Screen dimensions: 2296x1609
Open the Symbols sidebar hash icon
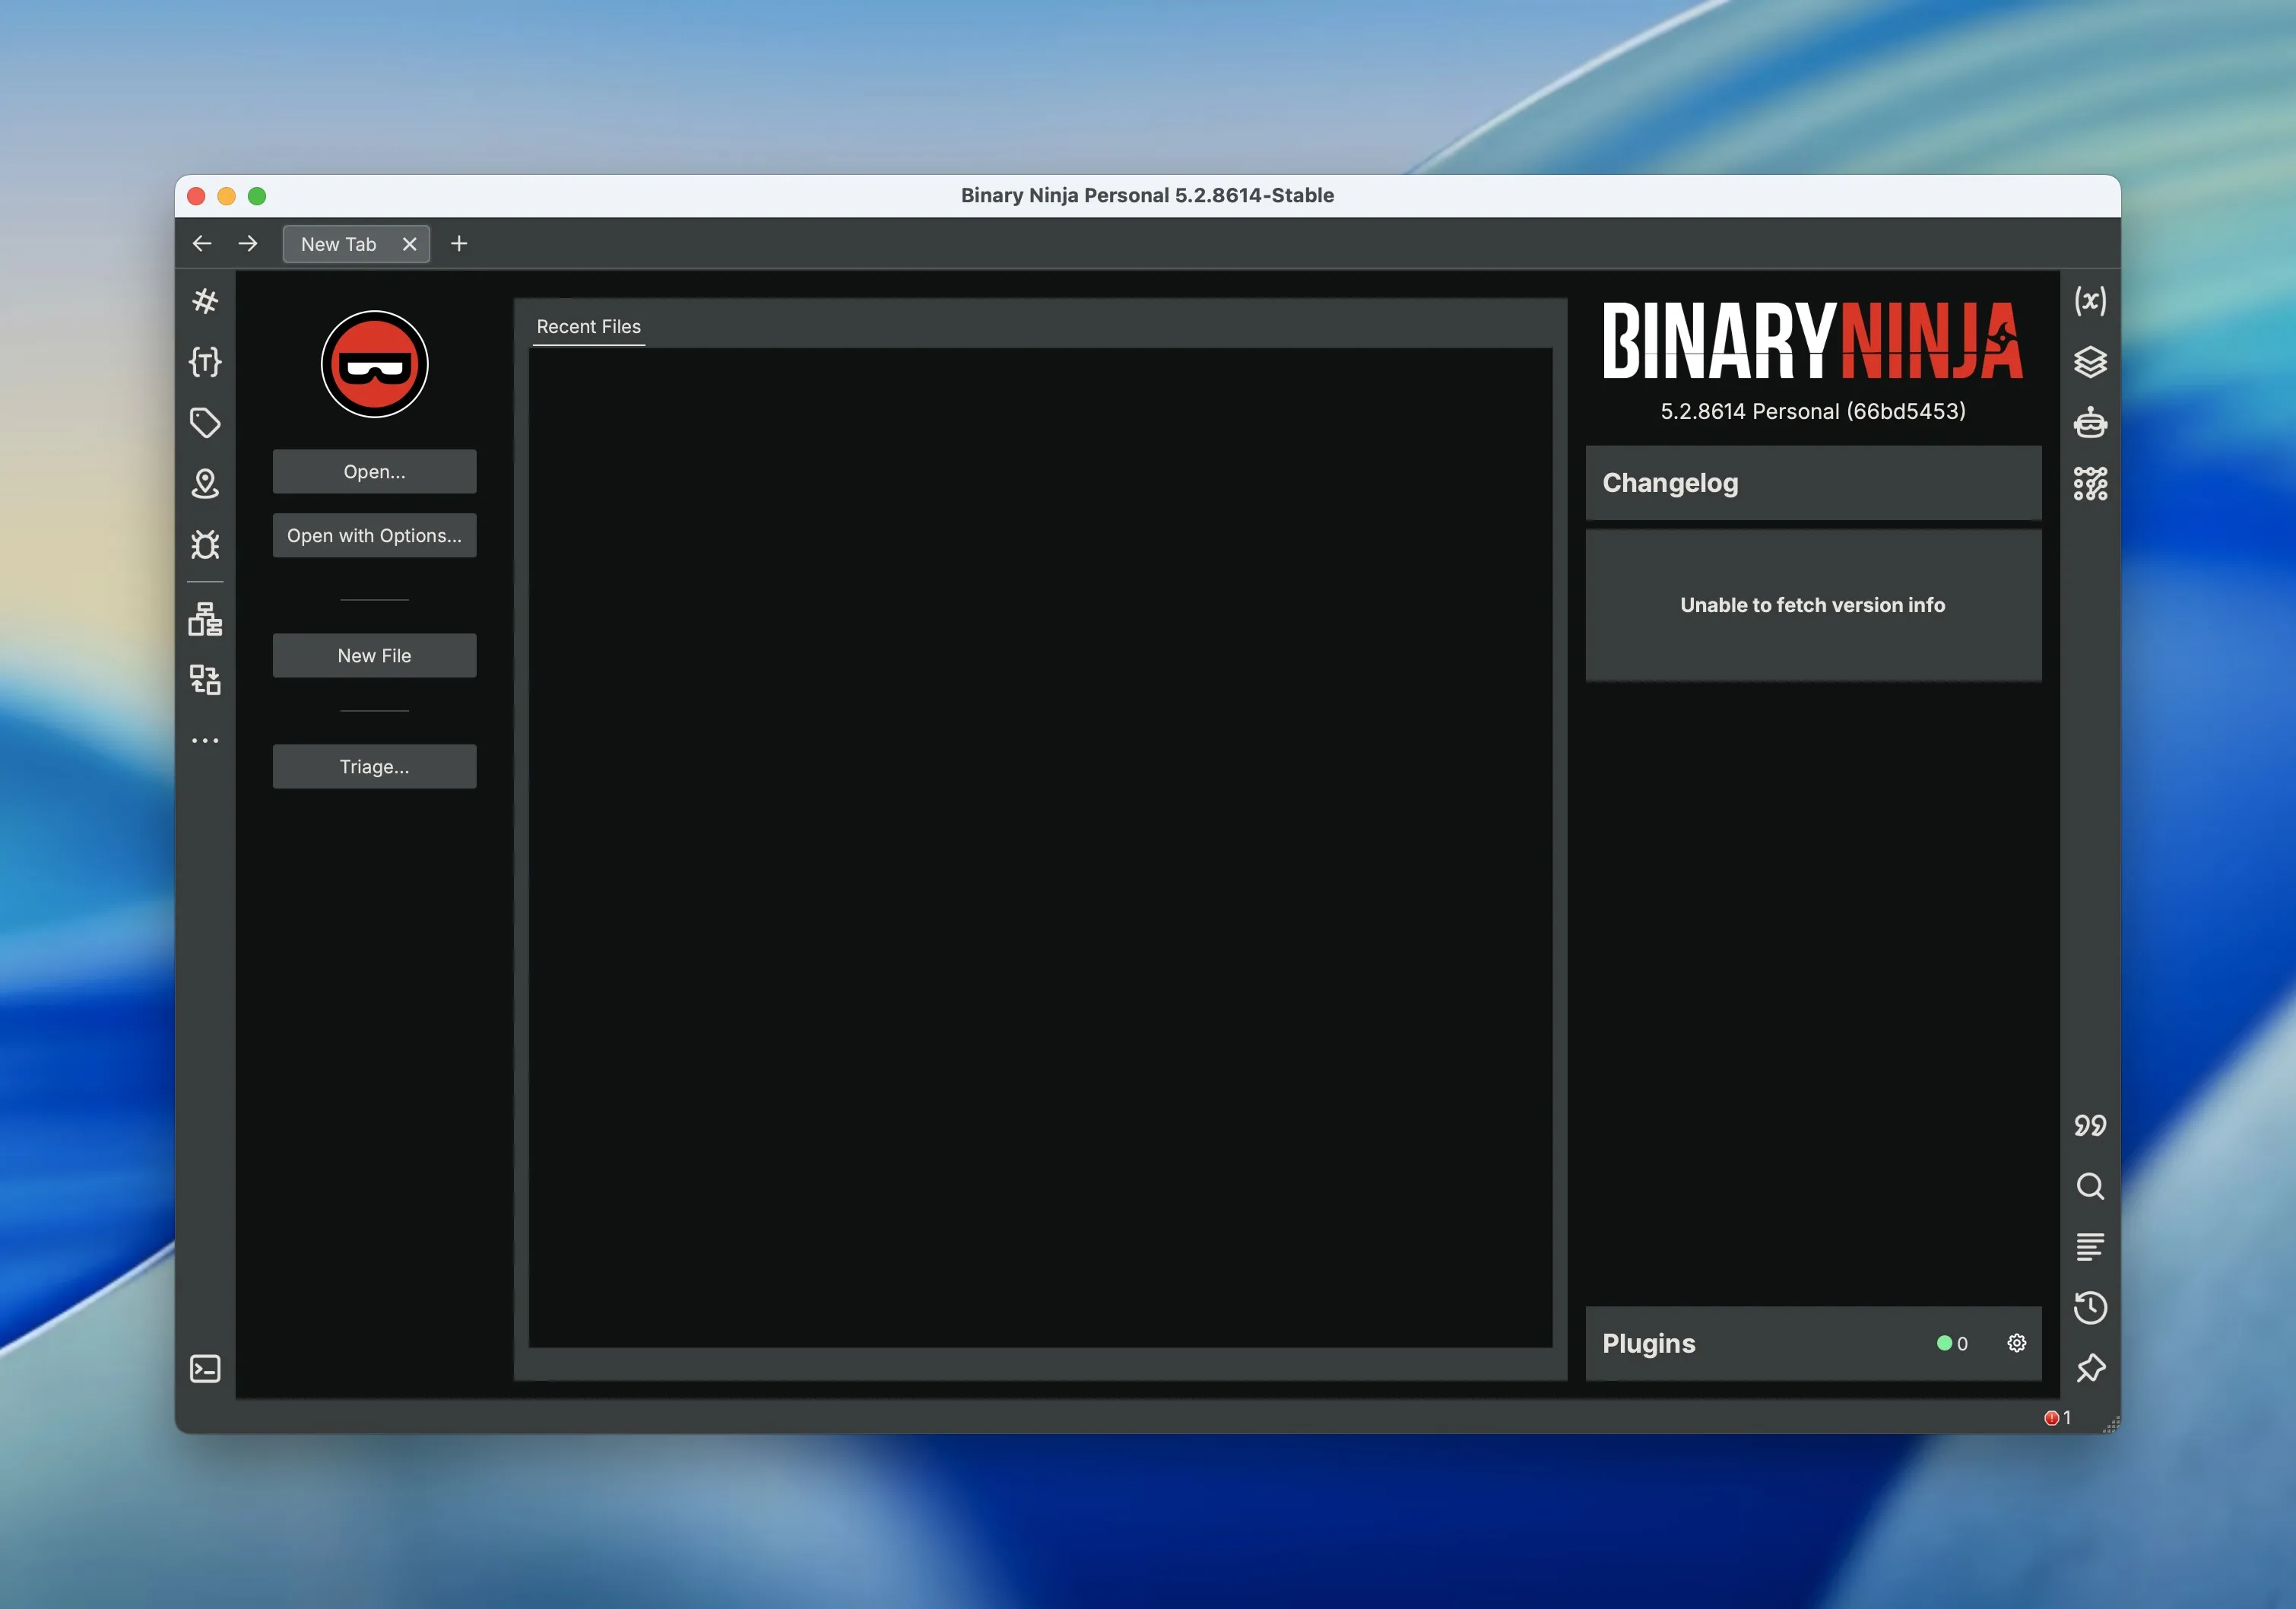tap(205, 301)
